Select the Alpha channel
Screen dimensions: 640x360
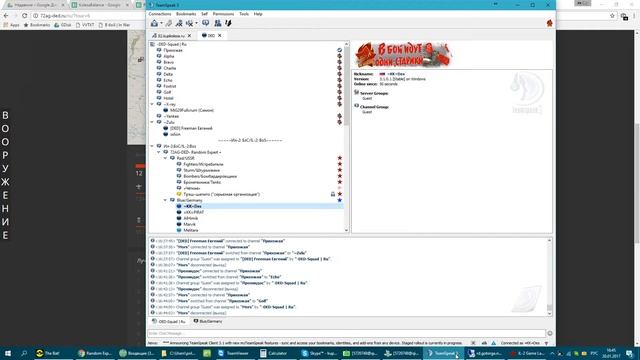point(168,56)
